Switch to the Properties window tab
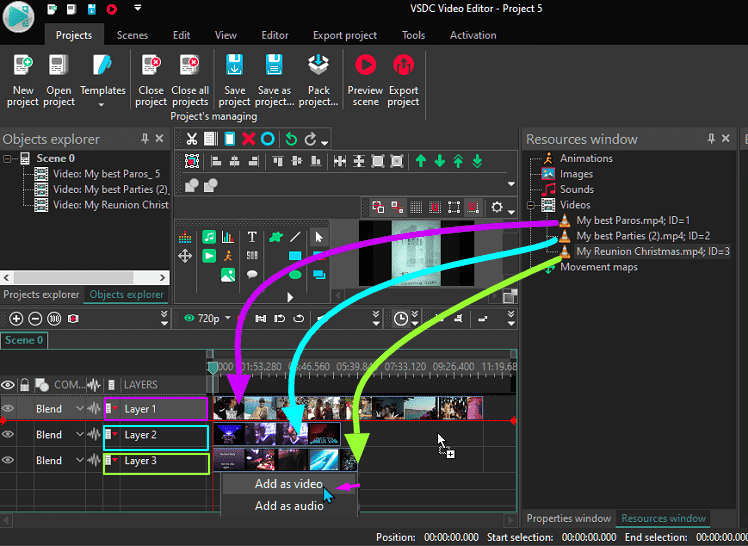 point(568,518)
